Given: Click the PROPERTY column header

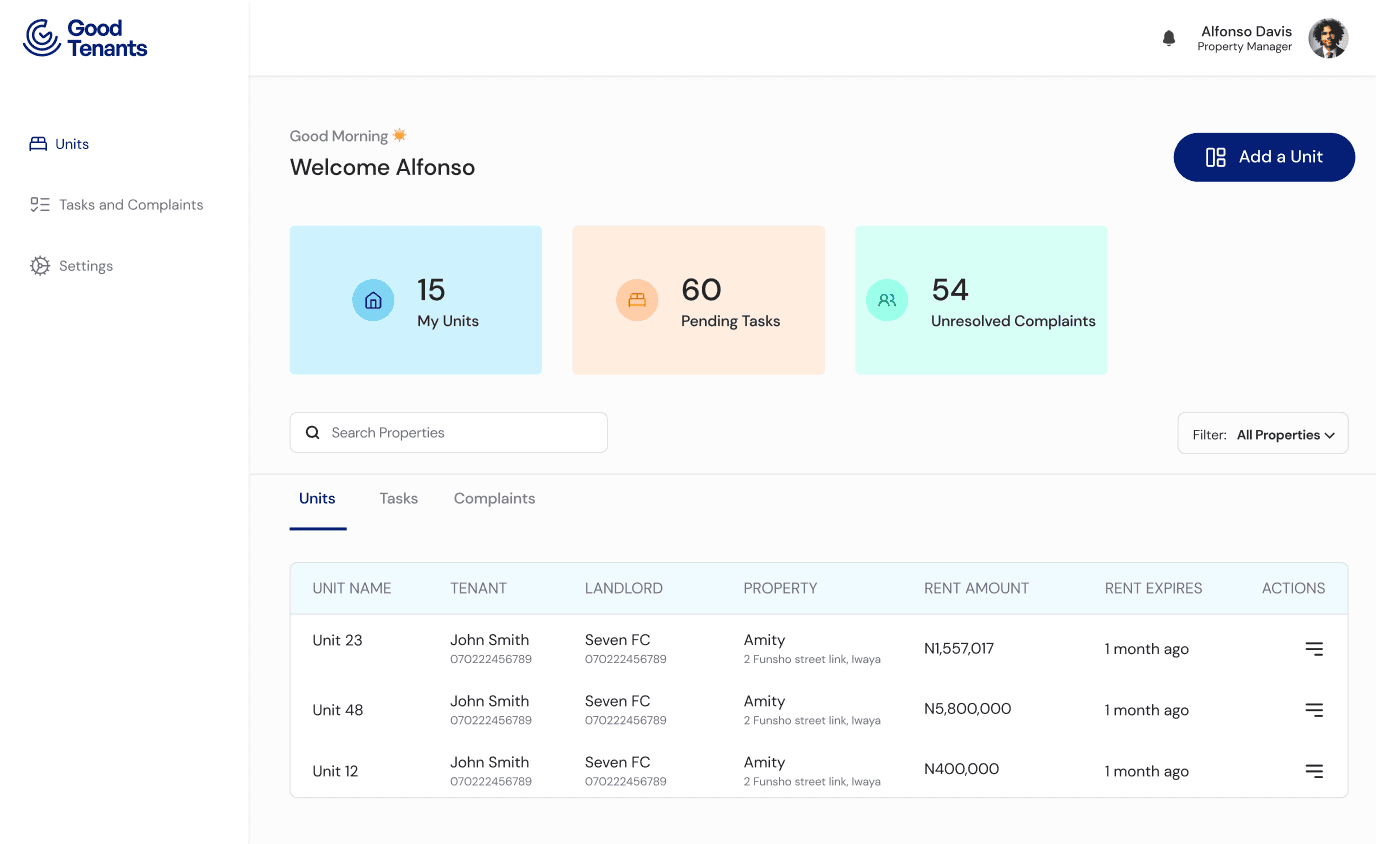Looking at the screenshot, I should click(780, 588).
